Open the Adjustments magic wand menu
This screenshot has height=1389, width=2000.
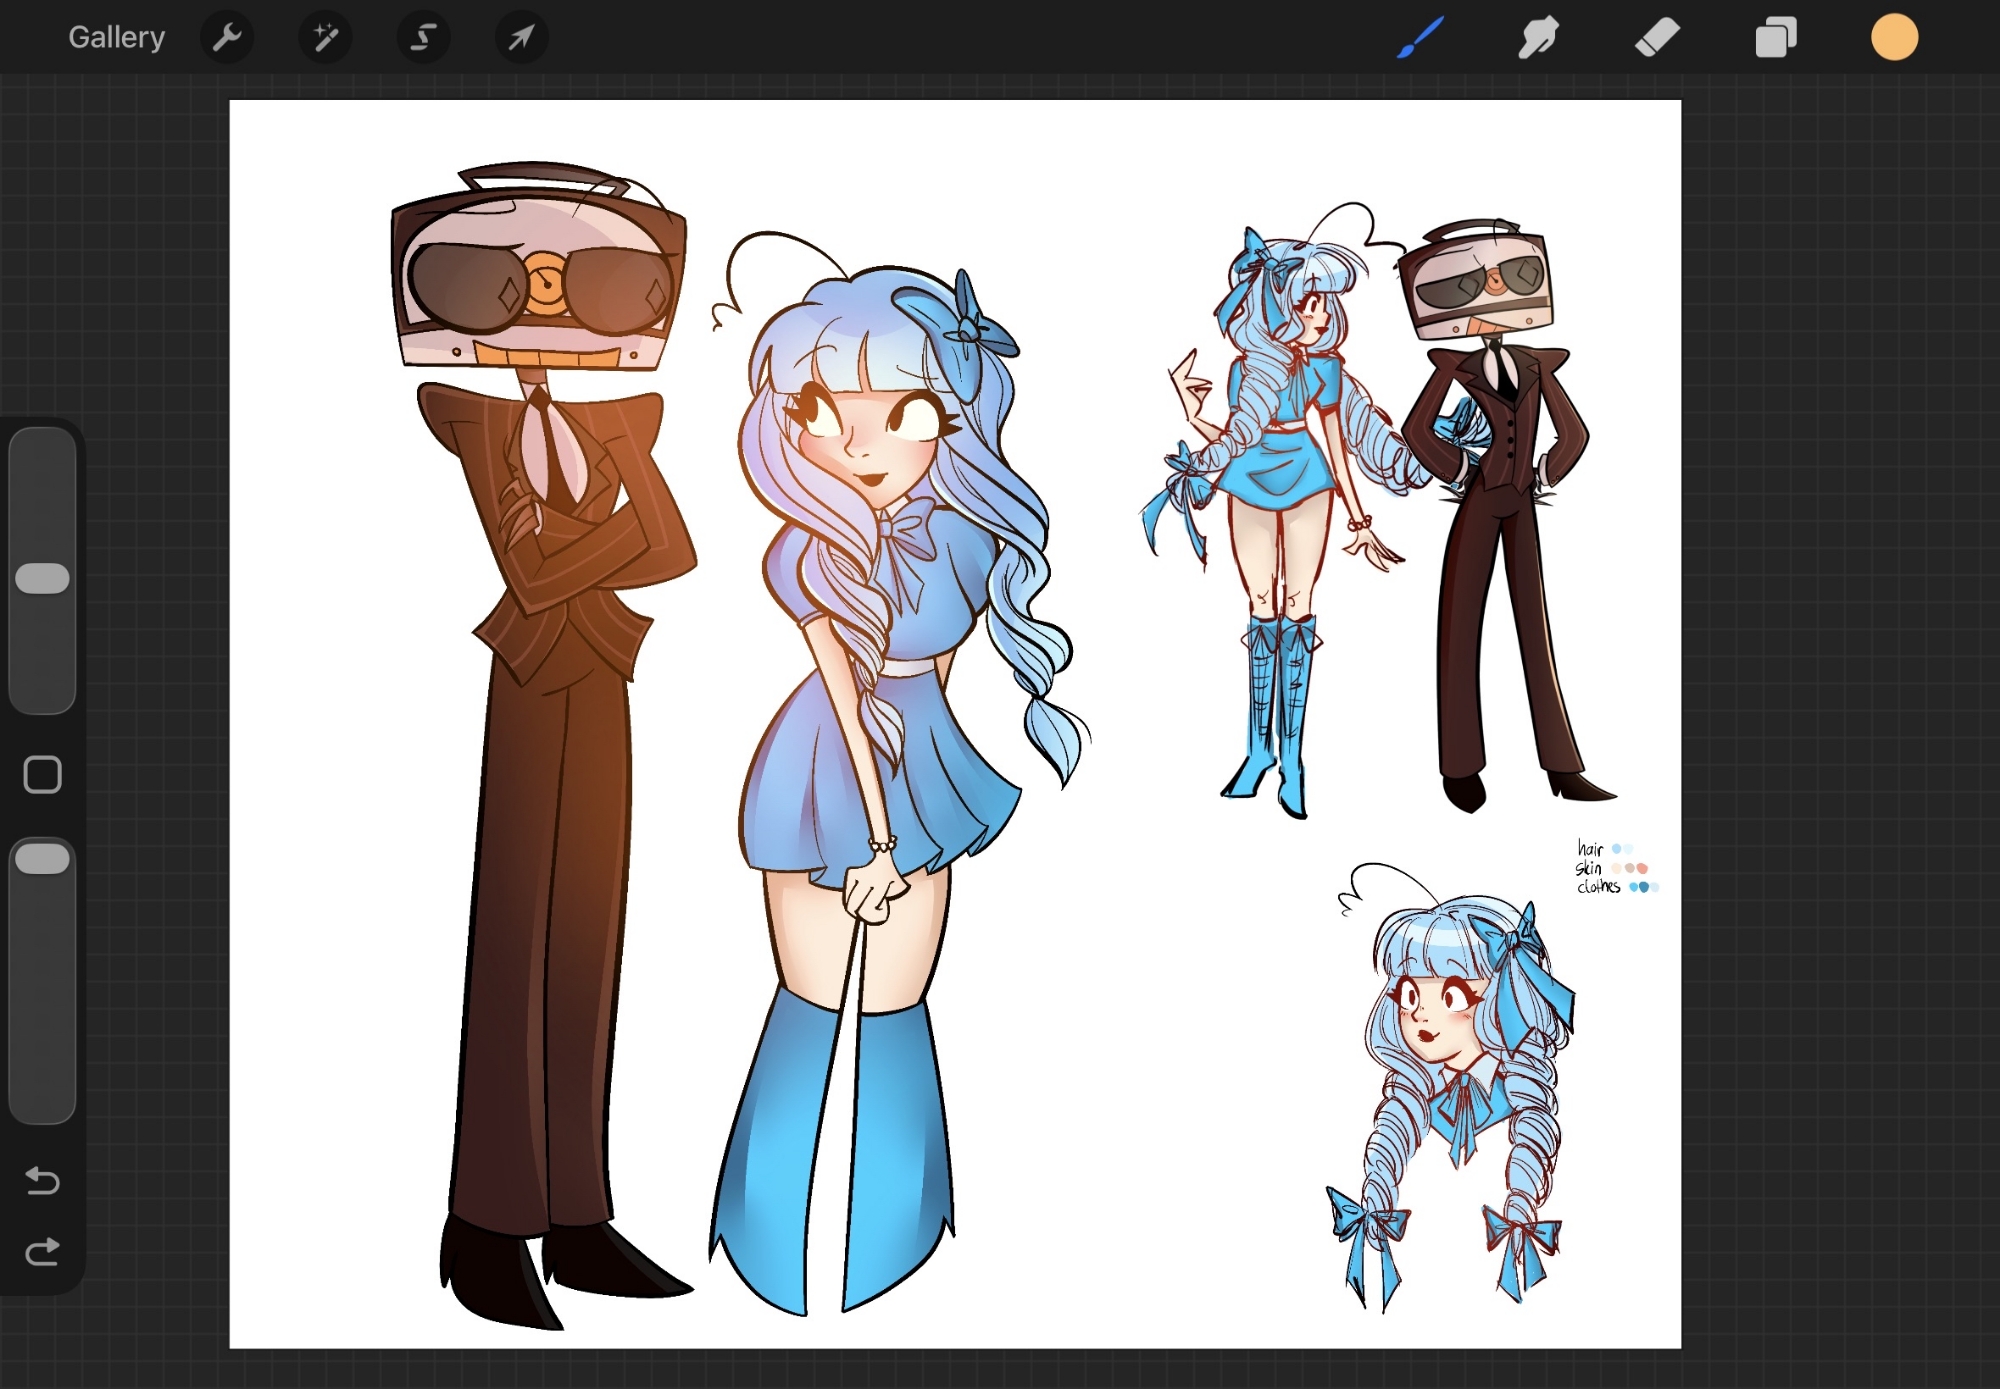325,38
